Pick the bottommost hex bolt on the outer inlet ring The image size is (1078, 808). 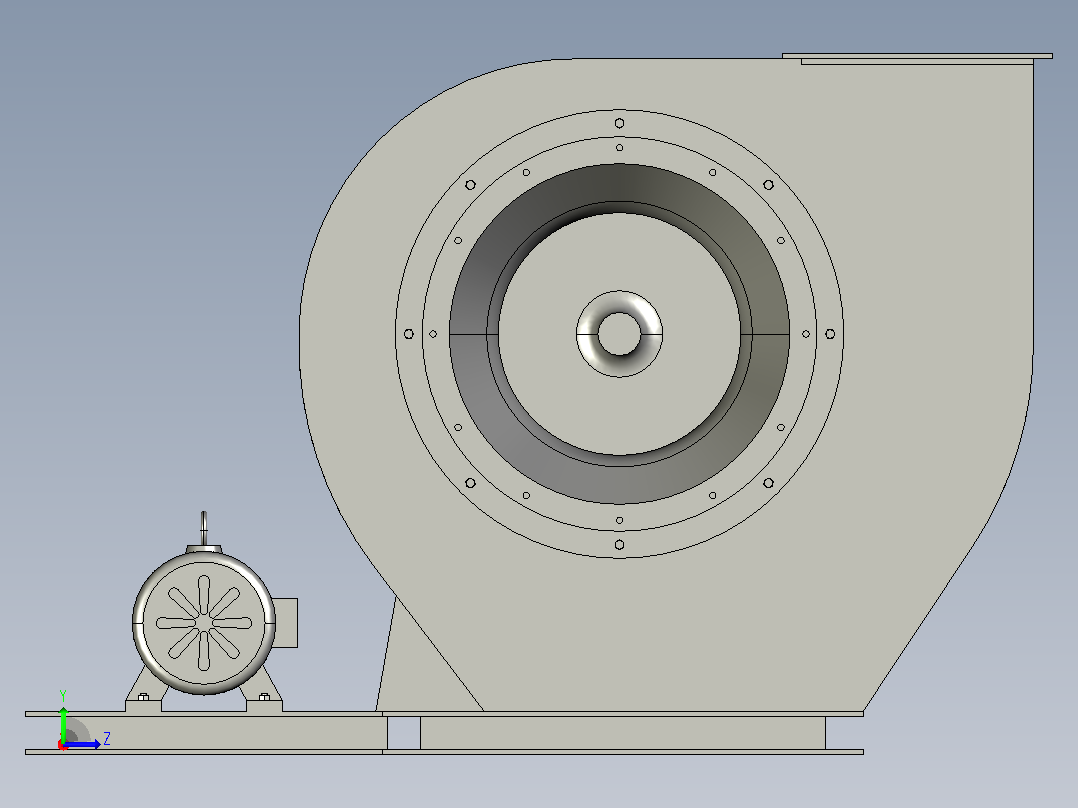click(619, 545)
